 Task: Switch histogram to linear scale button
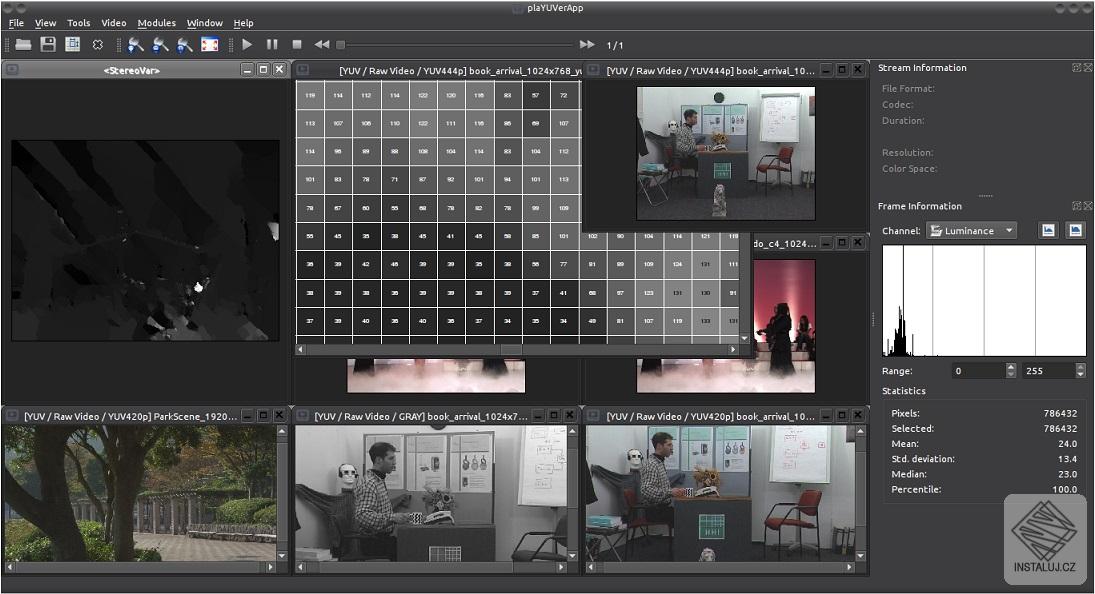[x=1048, y=230]
